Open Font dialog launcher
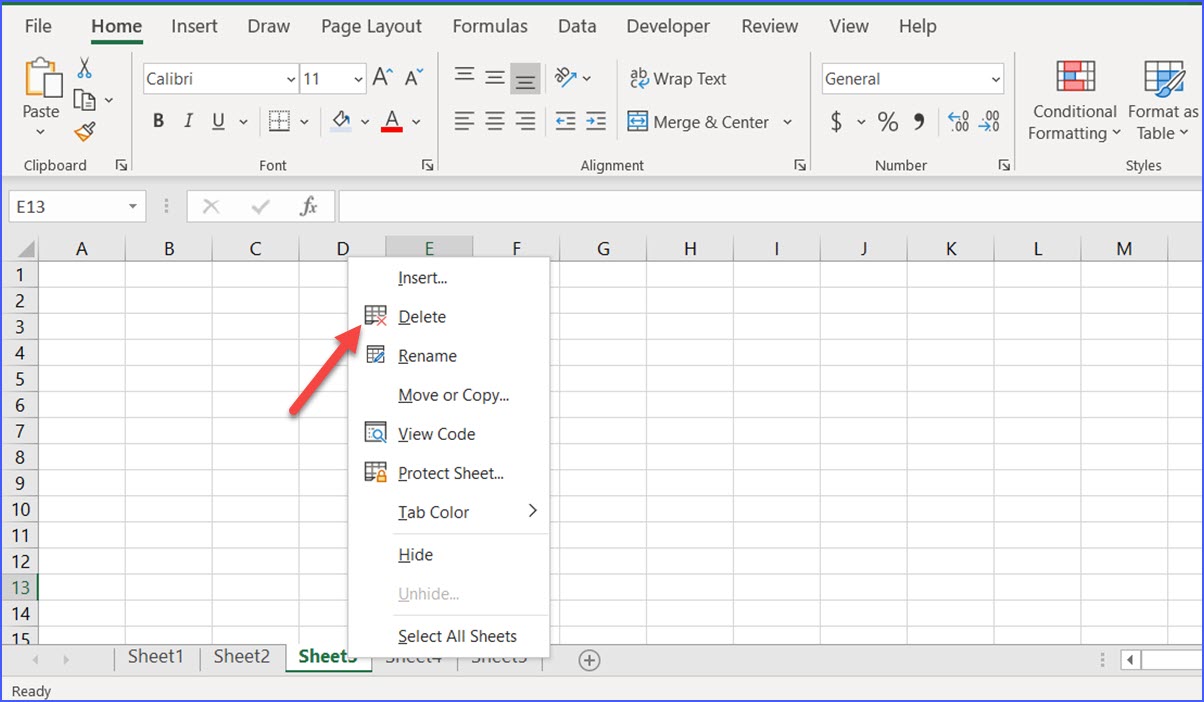This screenshot has height=702, width=1204. point(427,165)
